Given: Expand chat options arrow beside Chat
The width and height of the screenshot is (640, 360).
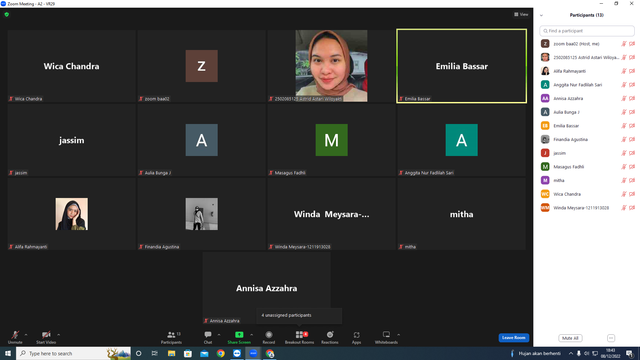Looking at the screenshot, I should click(219, 335).
